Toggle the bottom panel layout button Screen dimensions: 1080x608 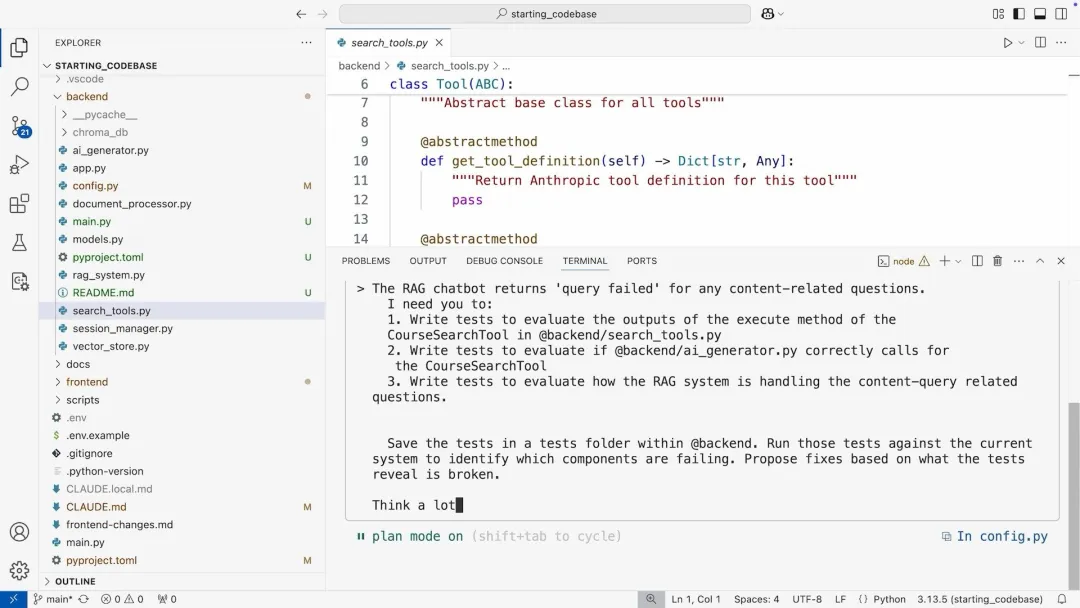click(1040, 14)
